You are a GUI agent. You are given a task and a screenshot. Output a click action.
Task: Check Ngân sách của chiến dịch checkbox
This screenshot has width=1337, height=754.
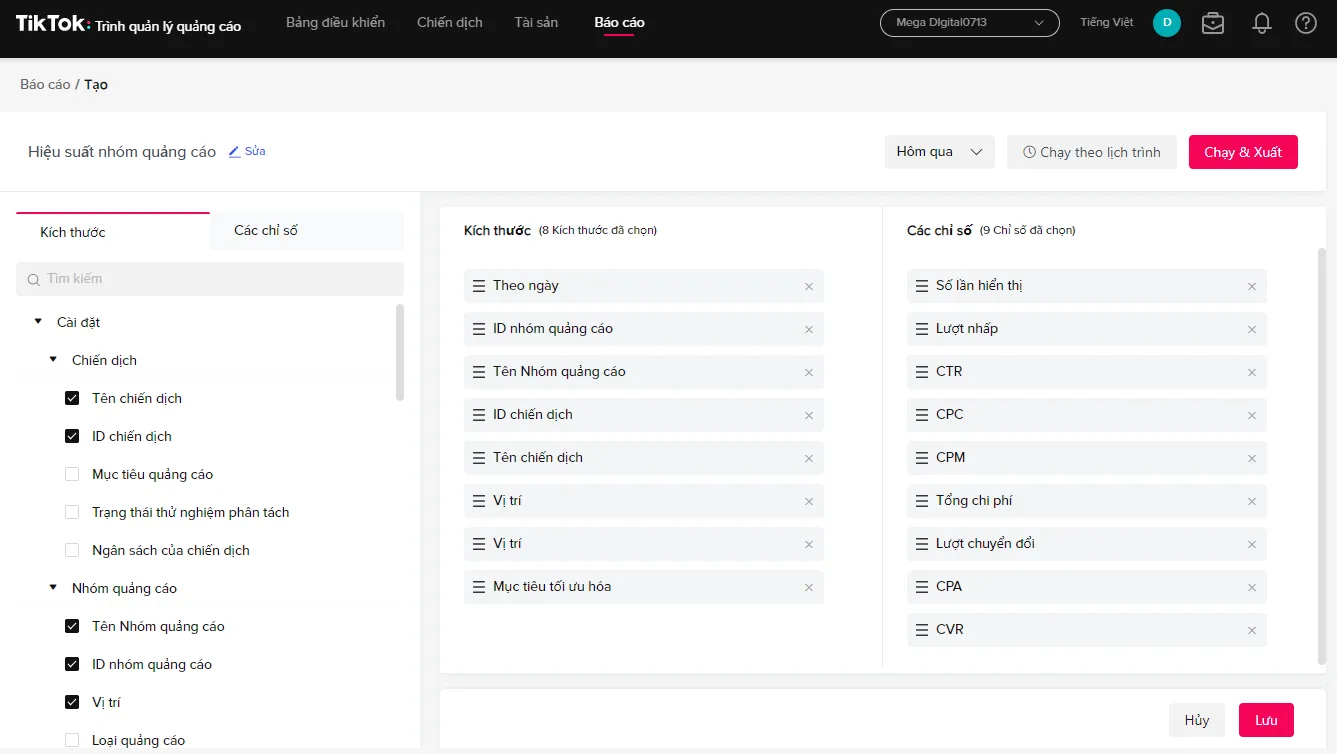(x=72, y=550)
